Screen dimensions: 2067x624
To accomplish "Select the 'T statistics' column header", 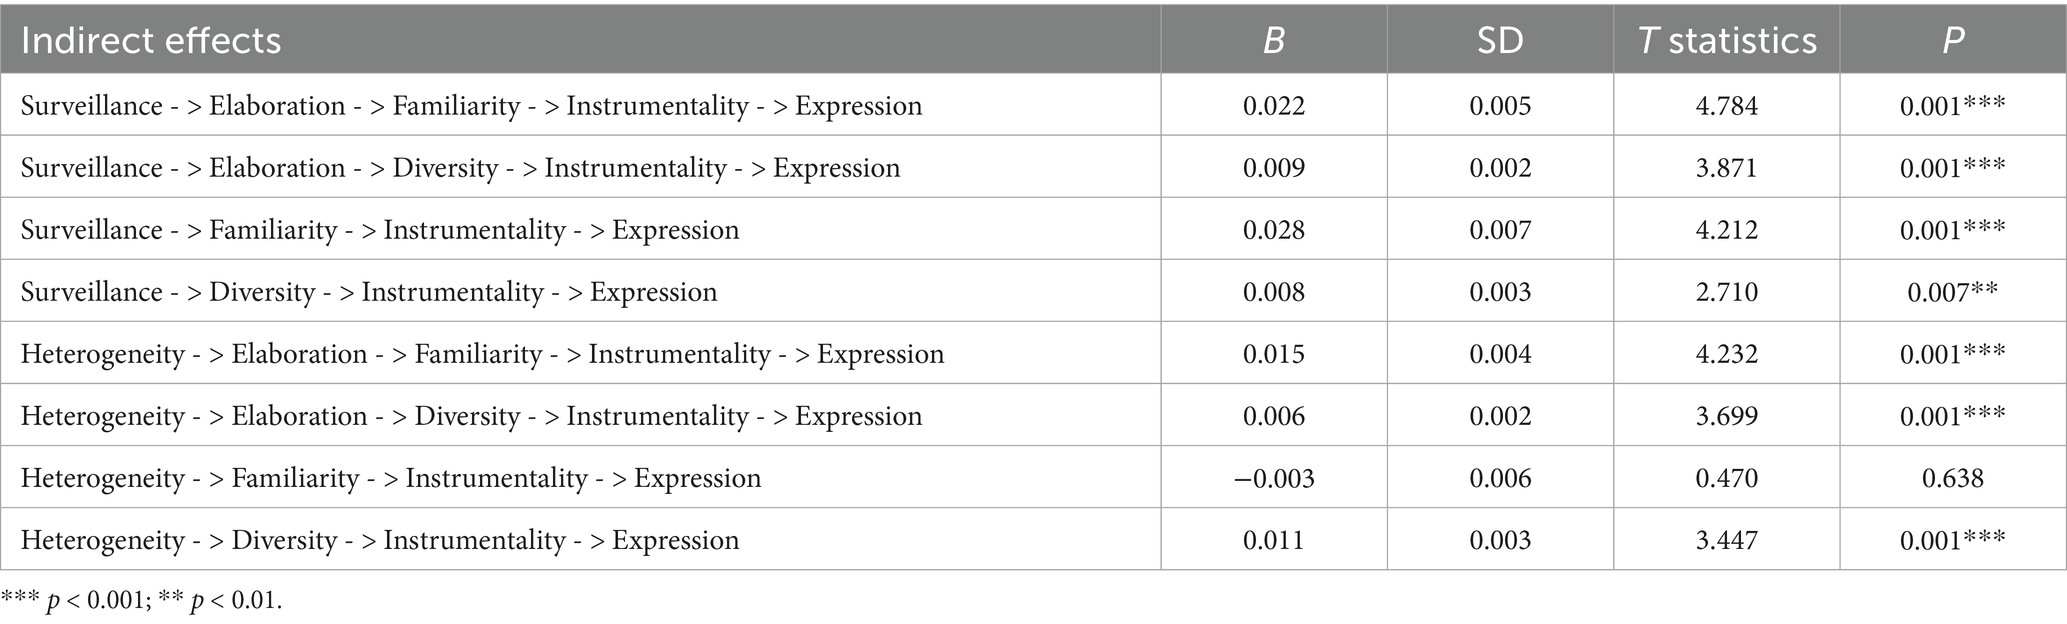I will [1726, 40].
